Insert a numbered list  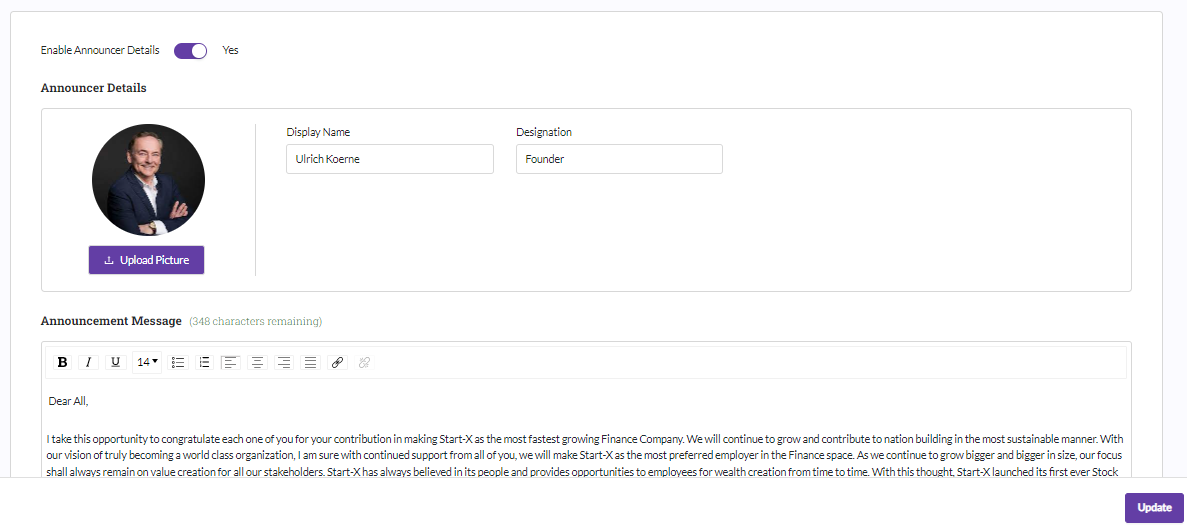tap(204, 362)
